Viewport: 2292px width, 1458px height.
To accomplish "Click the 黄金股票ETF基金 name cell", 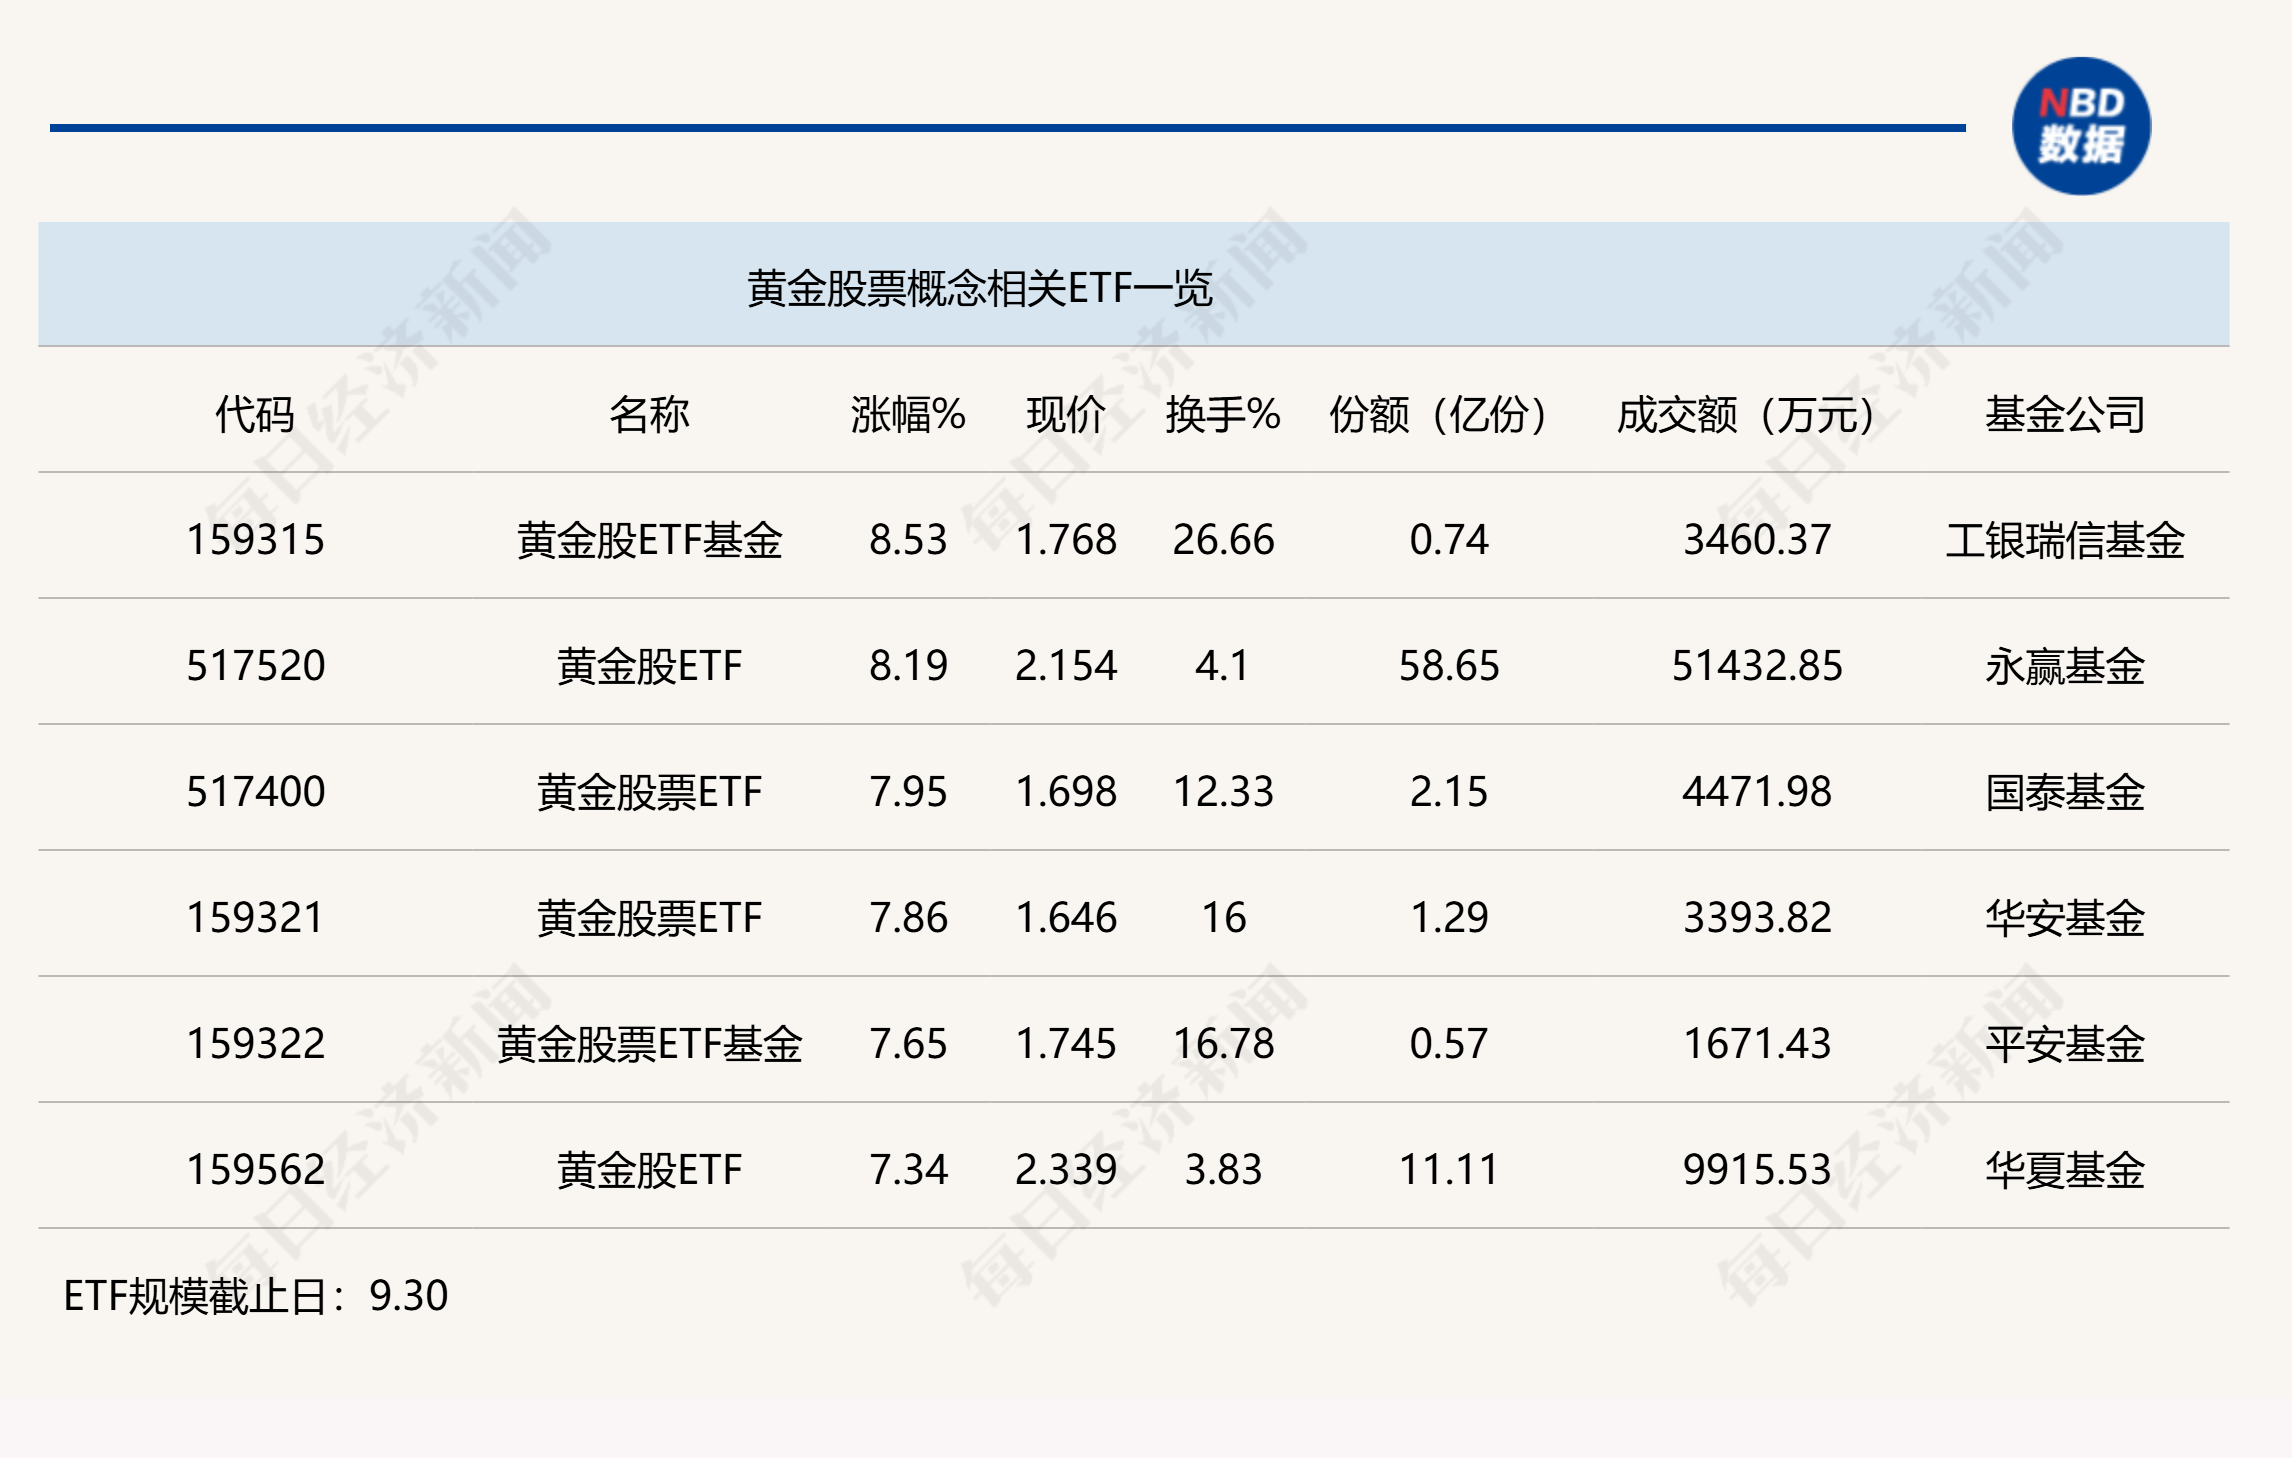I will (649, 1044).
